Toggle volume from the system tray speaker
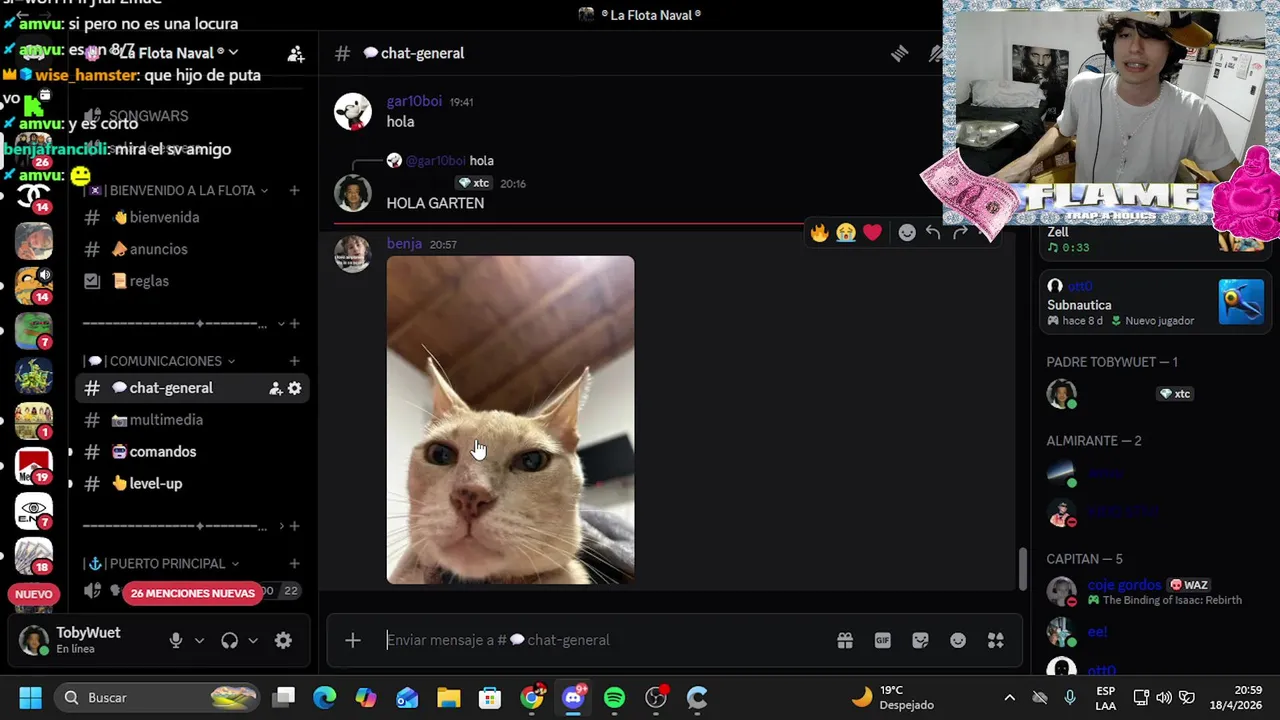This screenshot has width=1280, height=720. [1164, 697]
